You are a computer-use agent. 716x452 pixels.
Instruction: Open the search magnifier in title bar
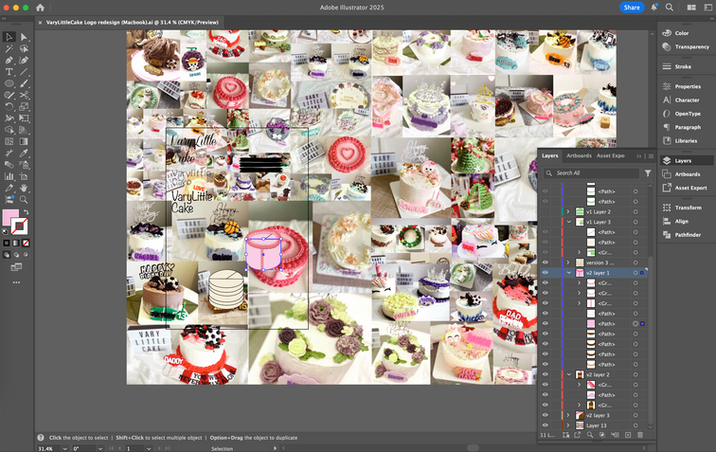[x=669, y=7]
